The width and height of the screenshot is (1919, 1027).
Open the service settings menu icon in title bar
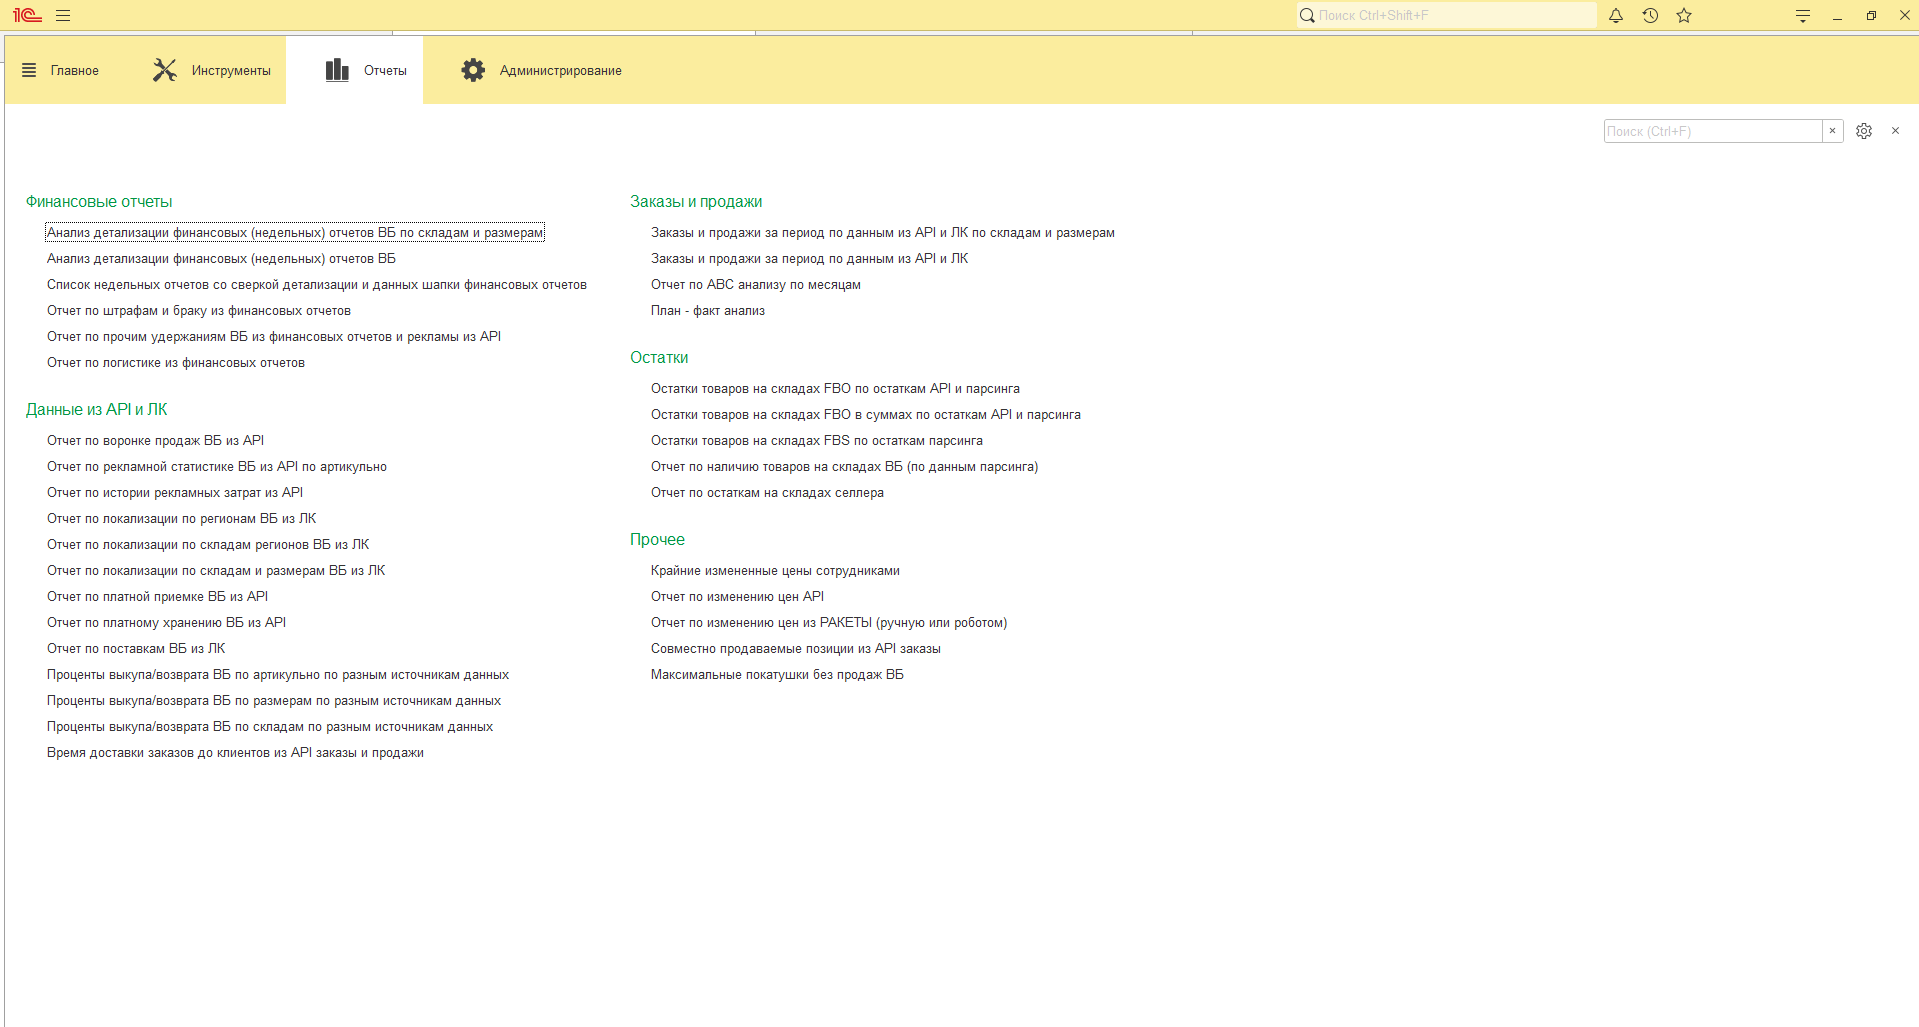[x=1803, y=15]
